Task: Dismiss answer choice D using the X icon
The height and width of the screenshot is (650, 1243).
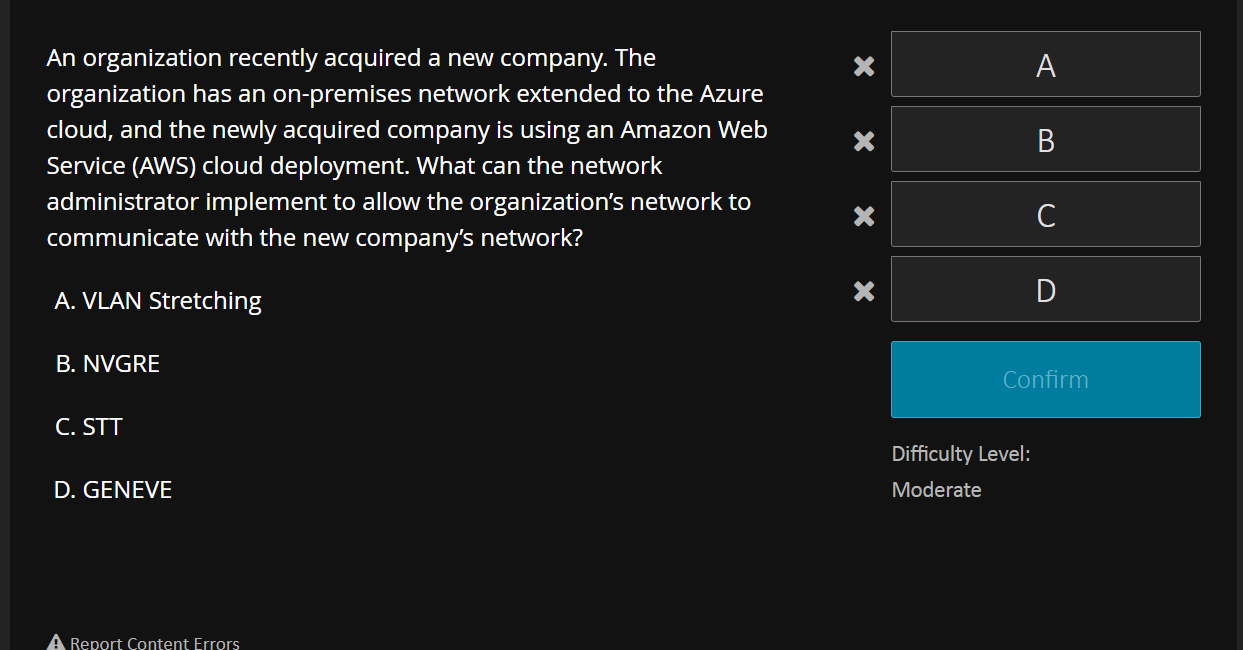Action: click(x=862, y=291)
